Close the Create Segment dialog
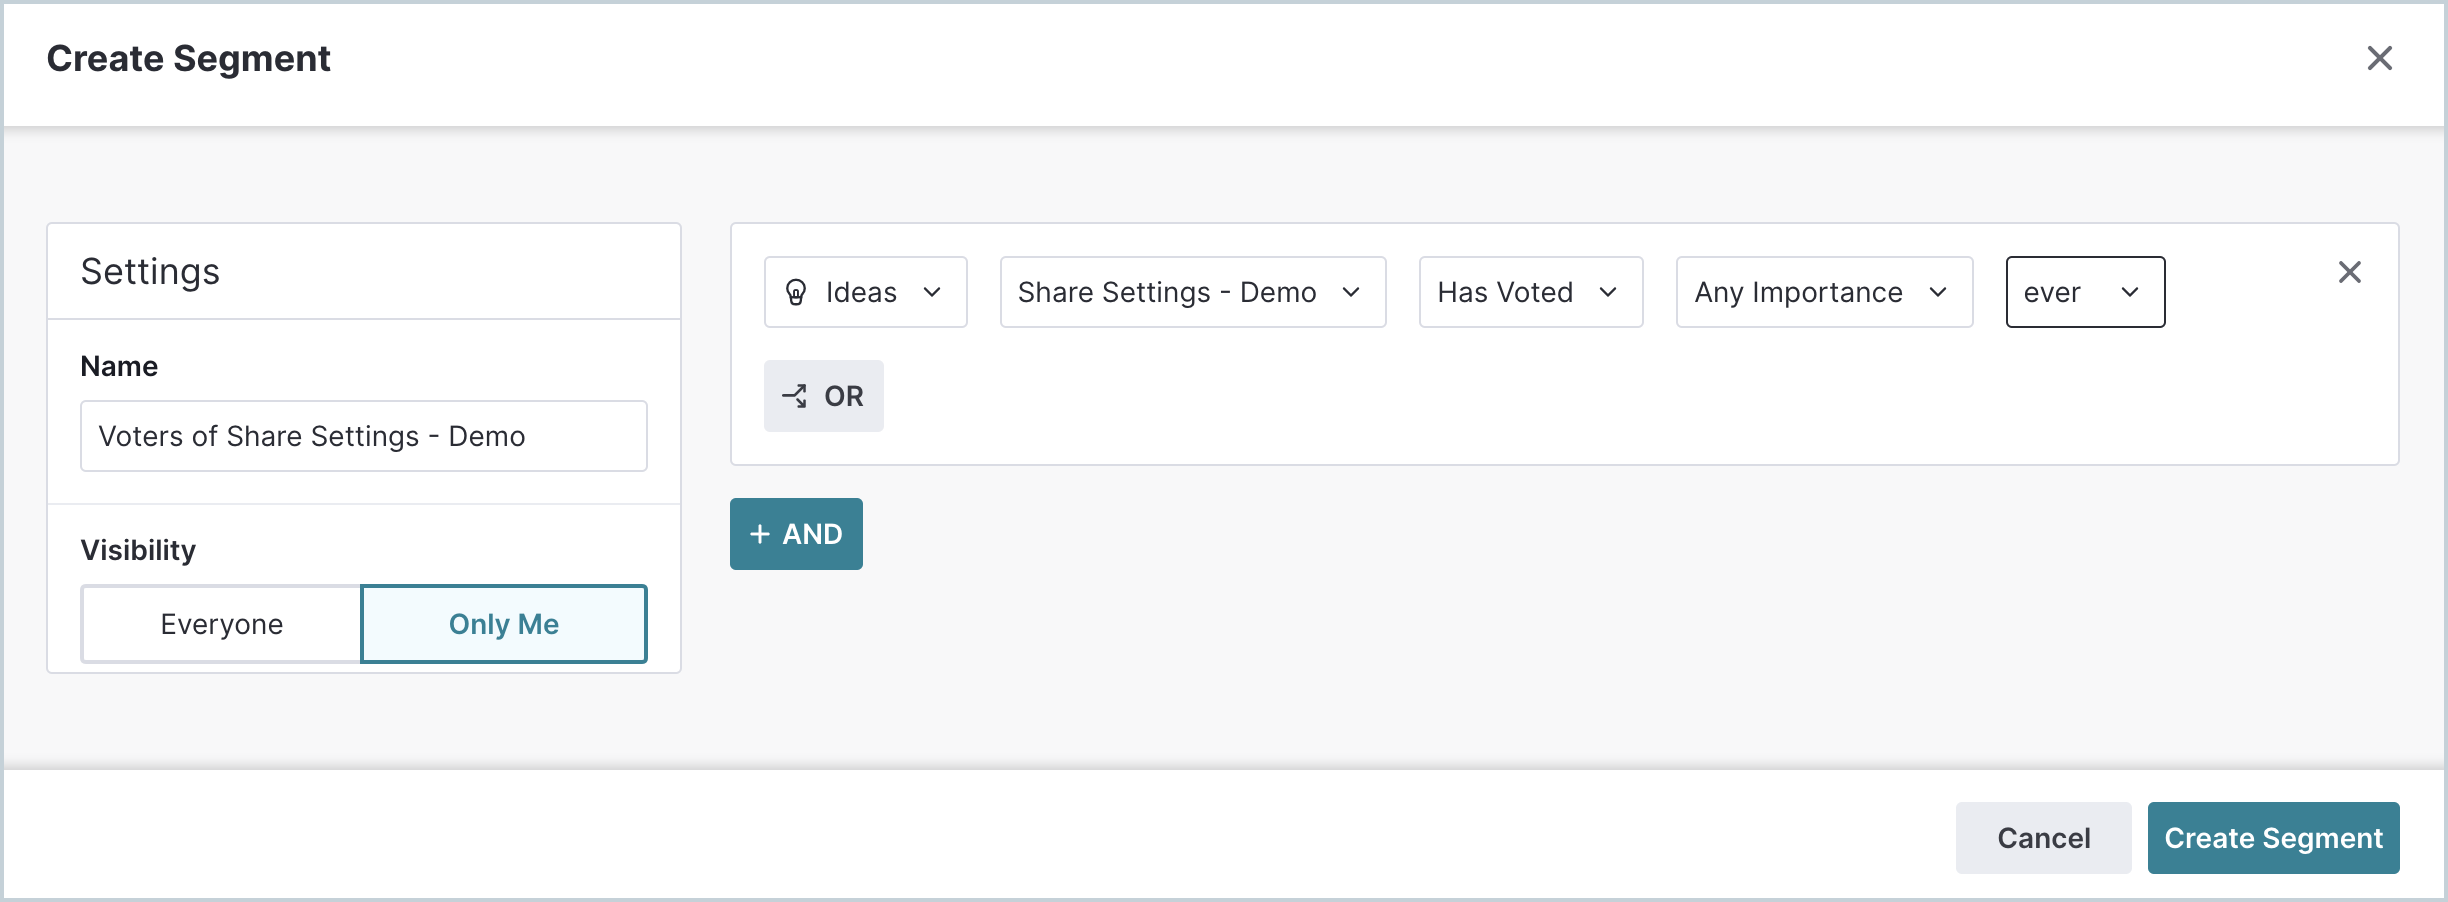Screen dimensions: 2448x902 pyautogui.click(x=2381, y=59)
